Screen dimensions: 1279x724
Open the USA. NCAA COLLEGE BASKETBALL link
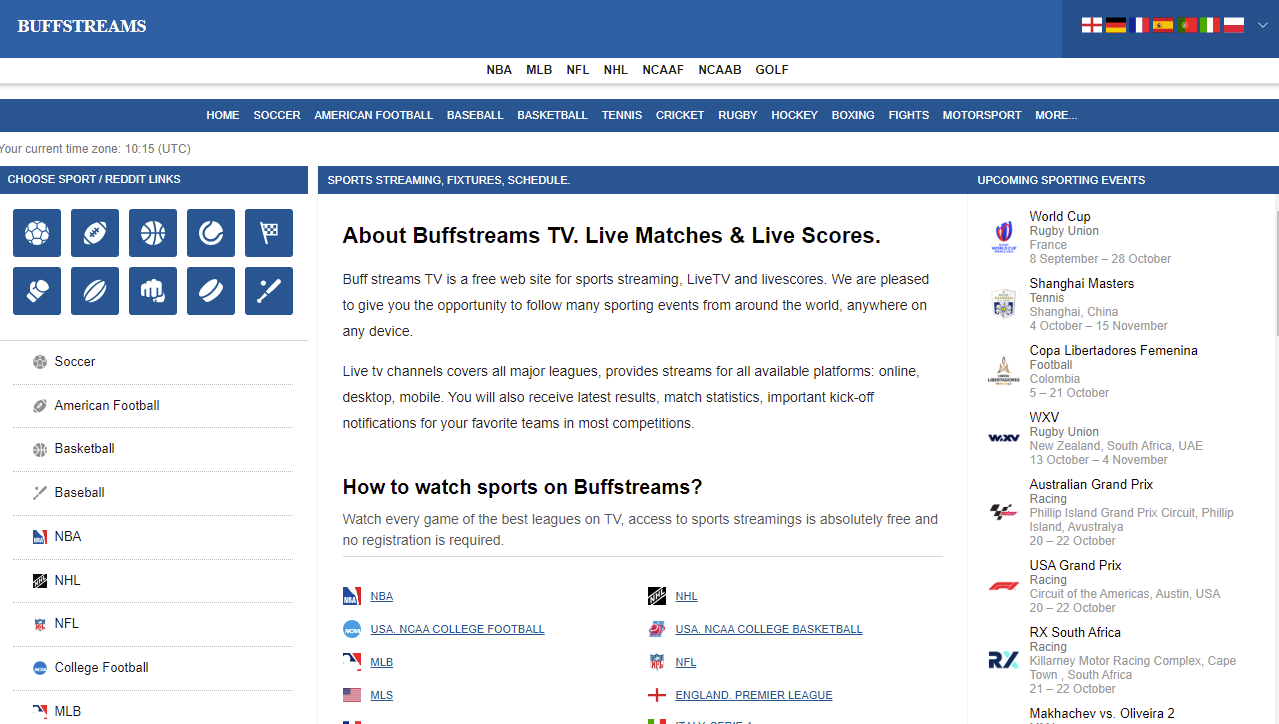(x=769, y=629)
